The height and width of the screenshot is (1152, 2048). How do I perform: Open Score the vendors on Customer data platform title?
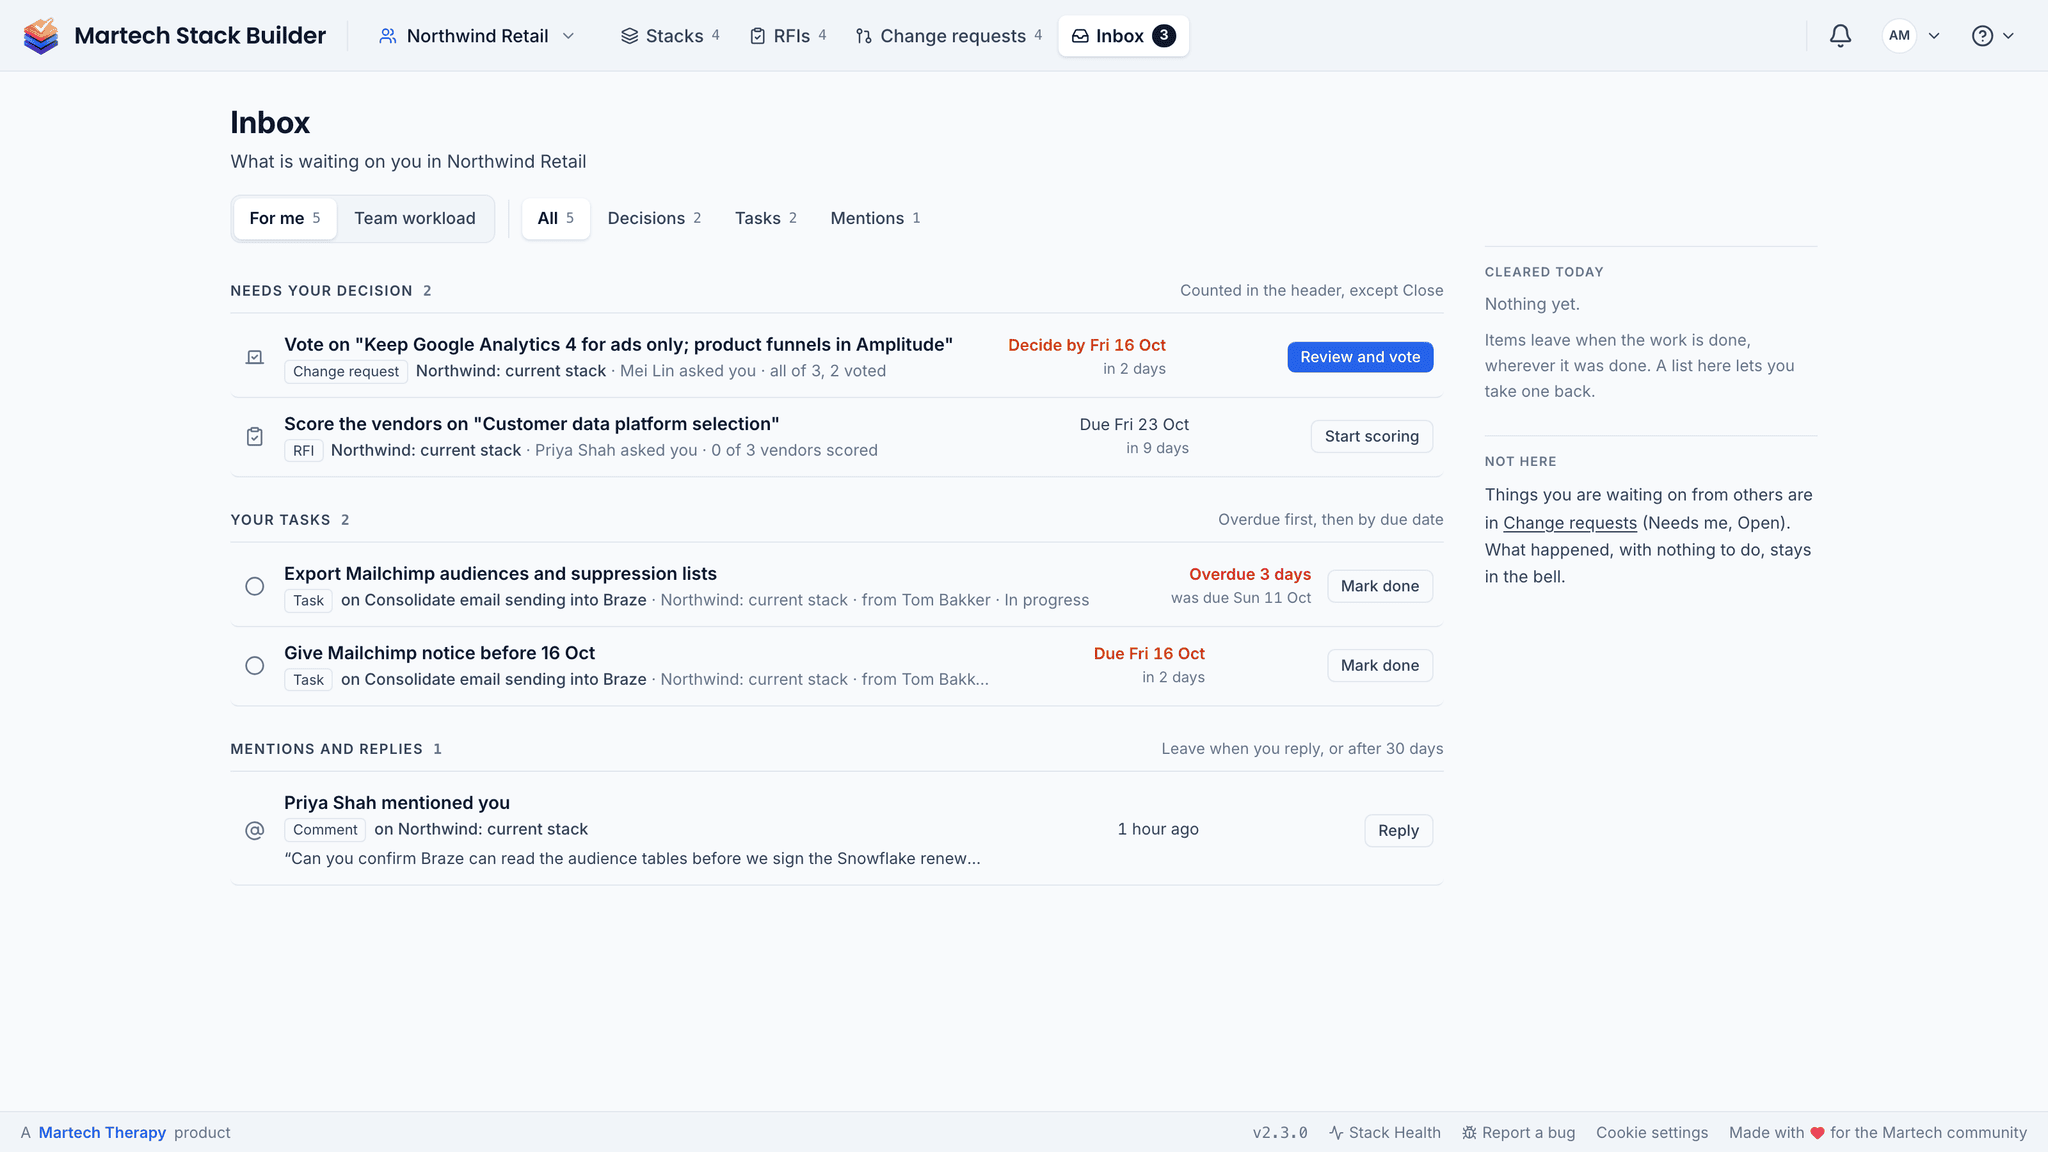pyautogui.click(x=531, y=424)
